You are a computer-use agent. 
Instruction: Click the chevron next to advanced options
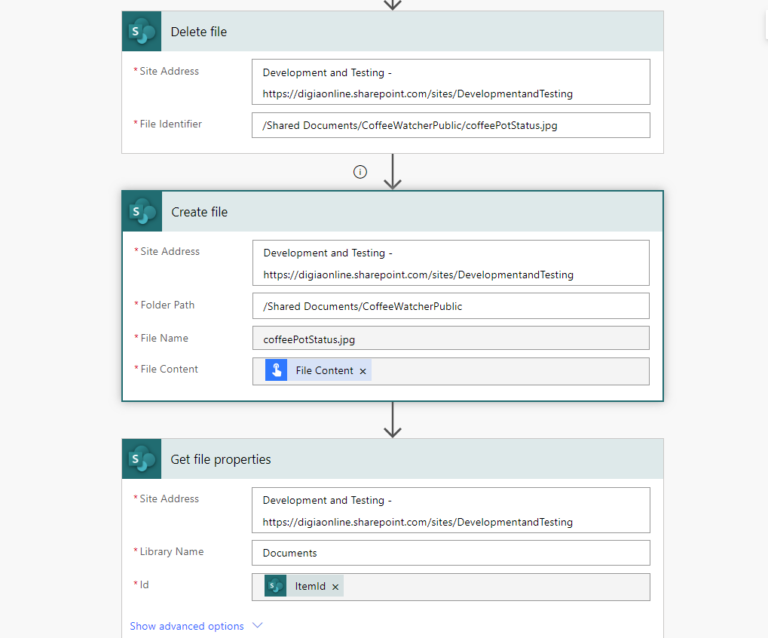click(x=258, y=625)
